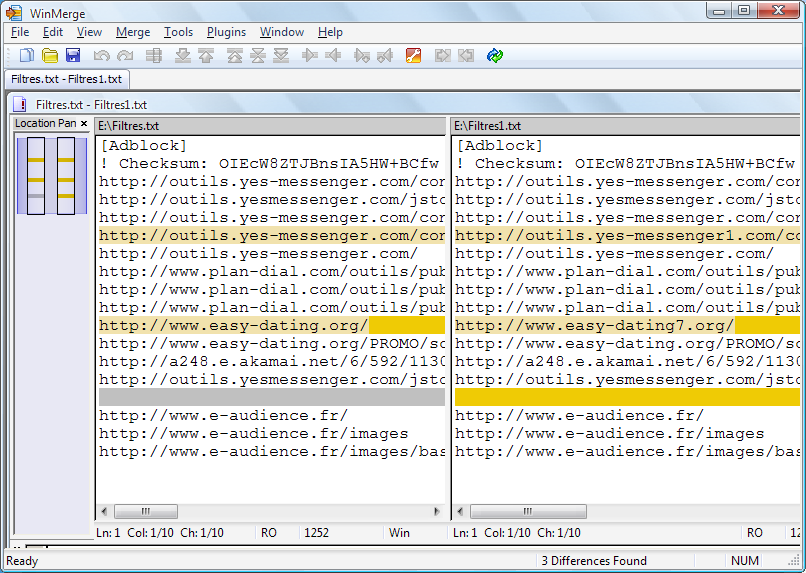806x573 pixels.
Task: Click the left pane RO status indicator
Action: click(269, 533)
